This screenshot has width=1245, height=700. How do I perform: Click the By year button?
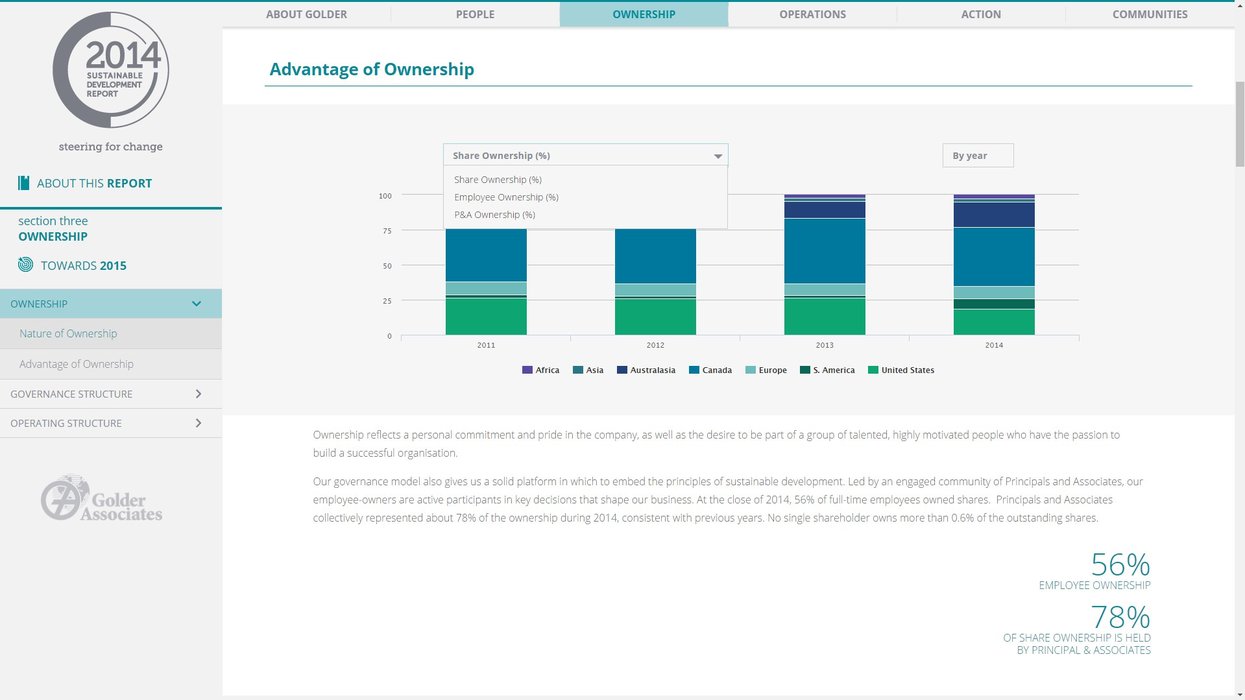pos(977,156)
